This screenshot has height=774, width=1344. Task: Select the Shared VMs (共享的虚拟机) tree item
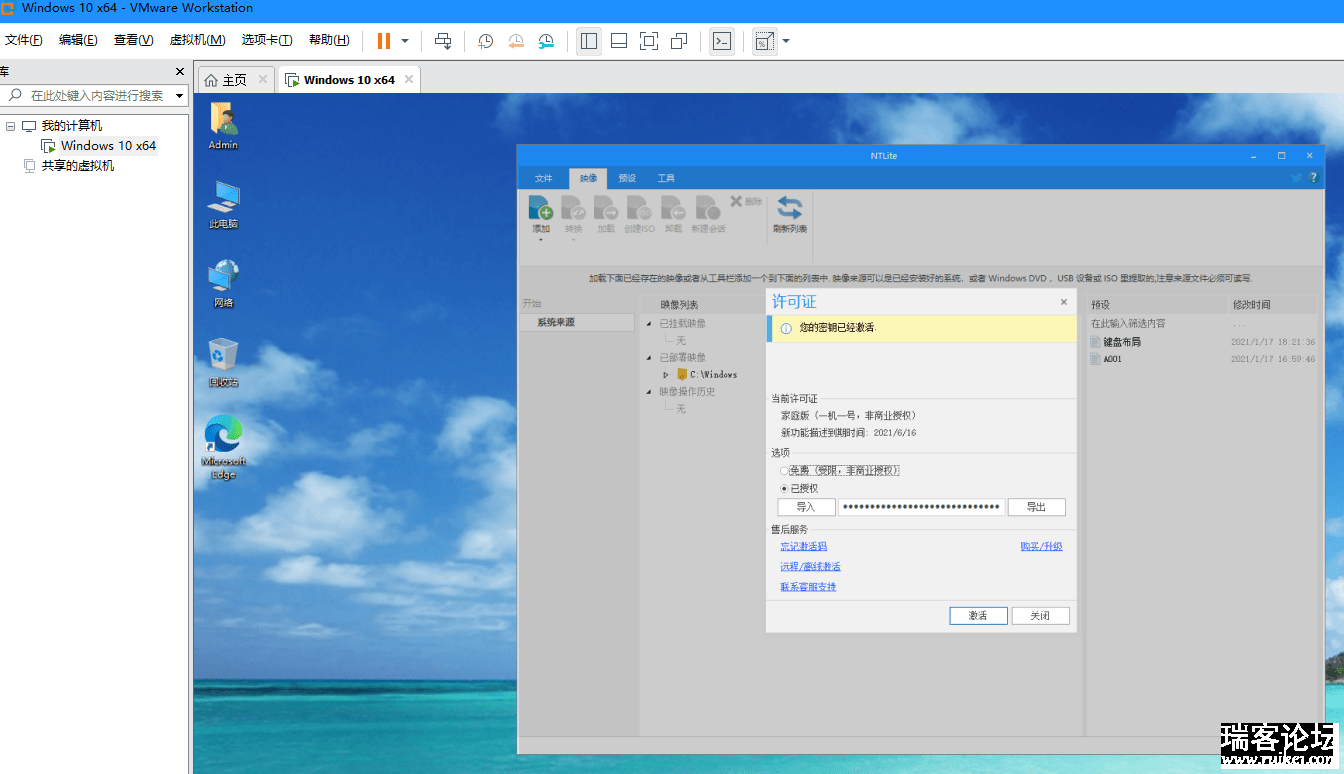(78, 166)
